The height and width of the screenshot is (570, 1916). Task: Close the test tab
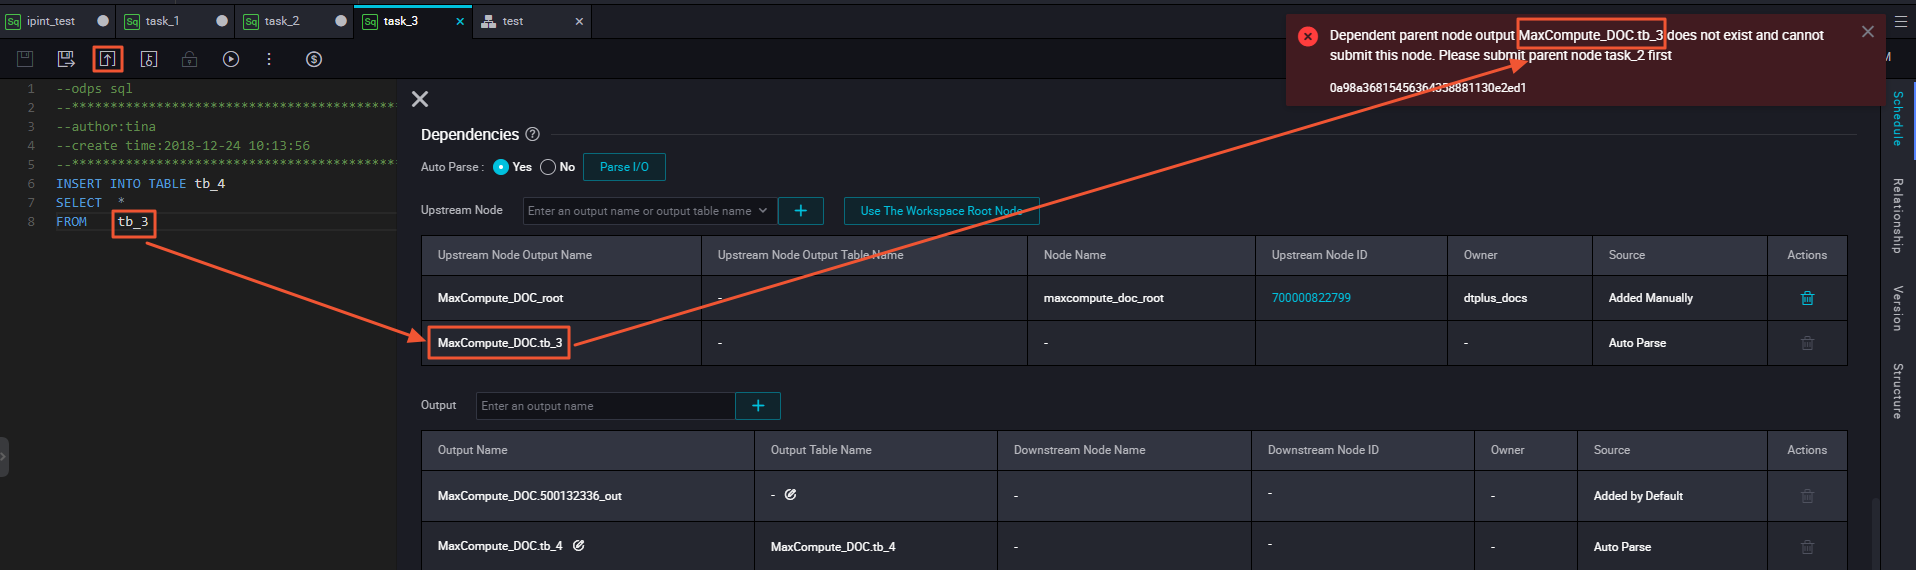click(579, 21)
